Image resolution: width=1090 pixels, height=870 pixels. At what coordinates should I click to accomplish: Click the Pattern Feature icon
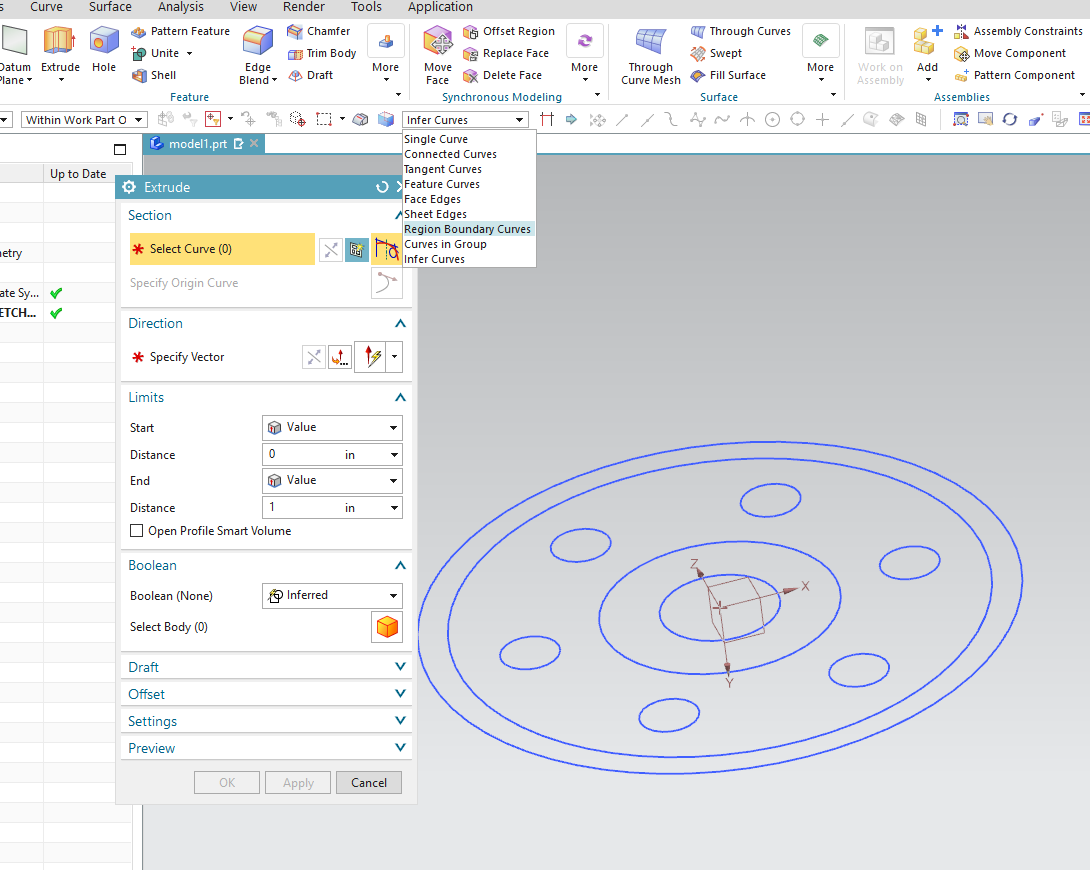coord(139,31)
